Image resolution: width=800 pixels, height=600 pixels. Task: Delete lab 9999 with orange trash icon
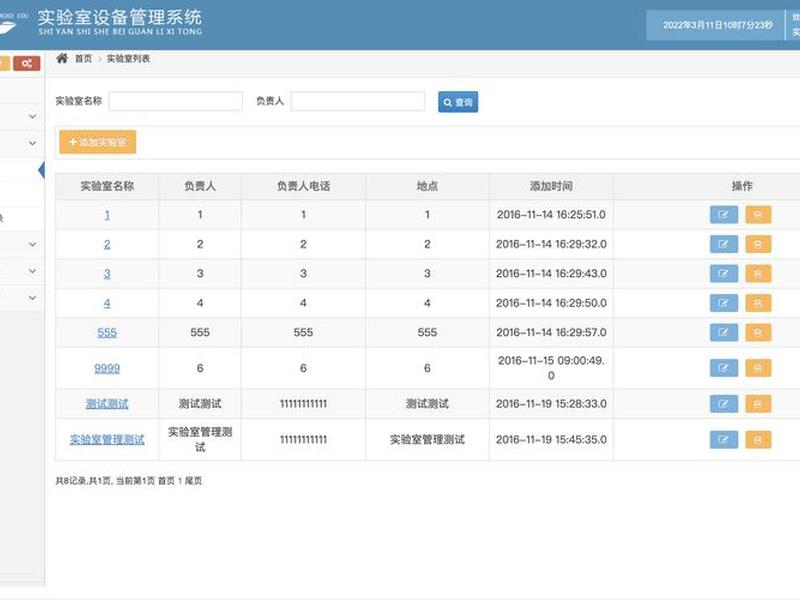click(x=758, y=368)
